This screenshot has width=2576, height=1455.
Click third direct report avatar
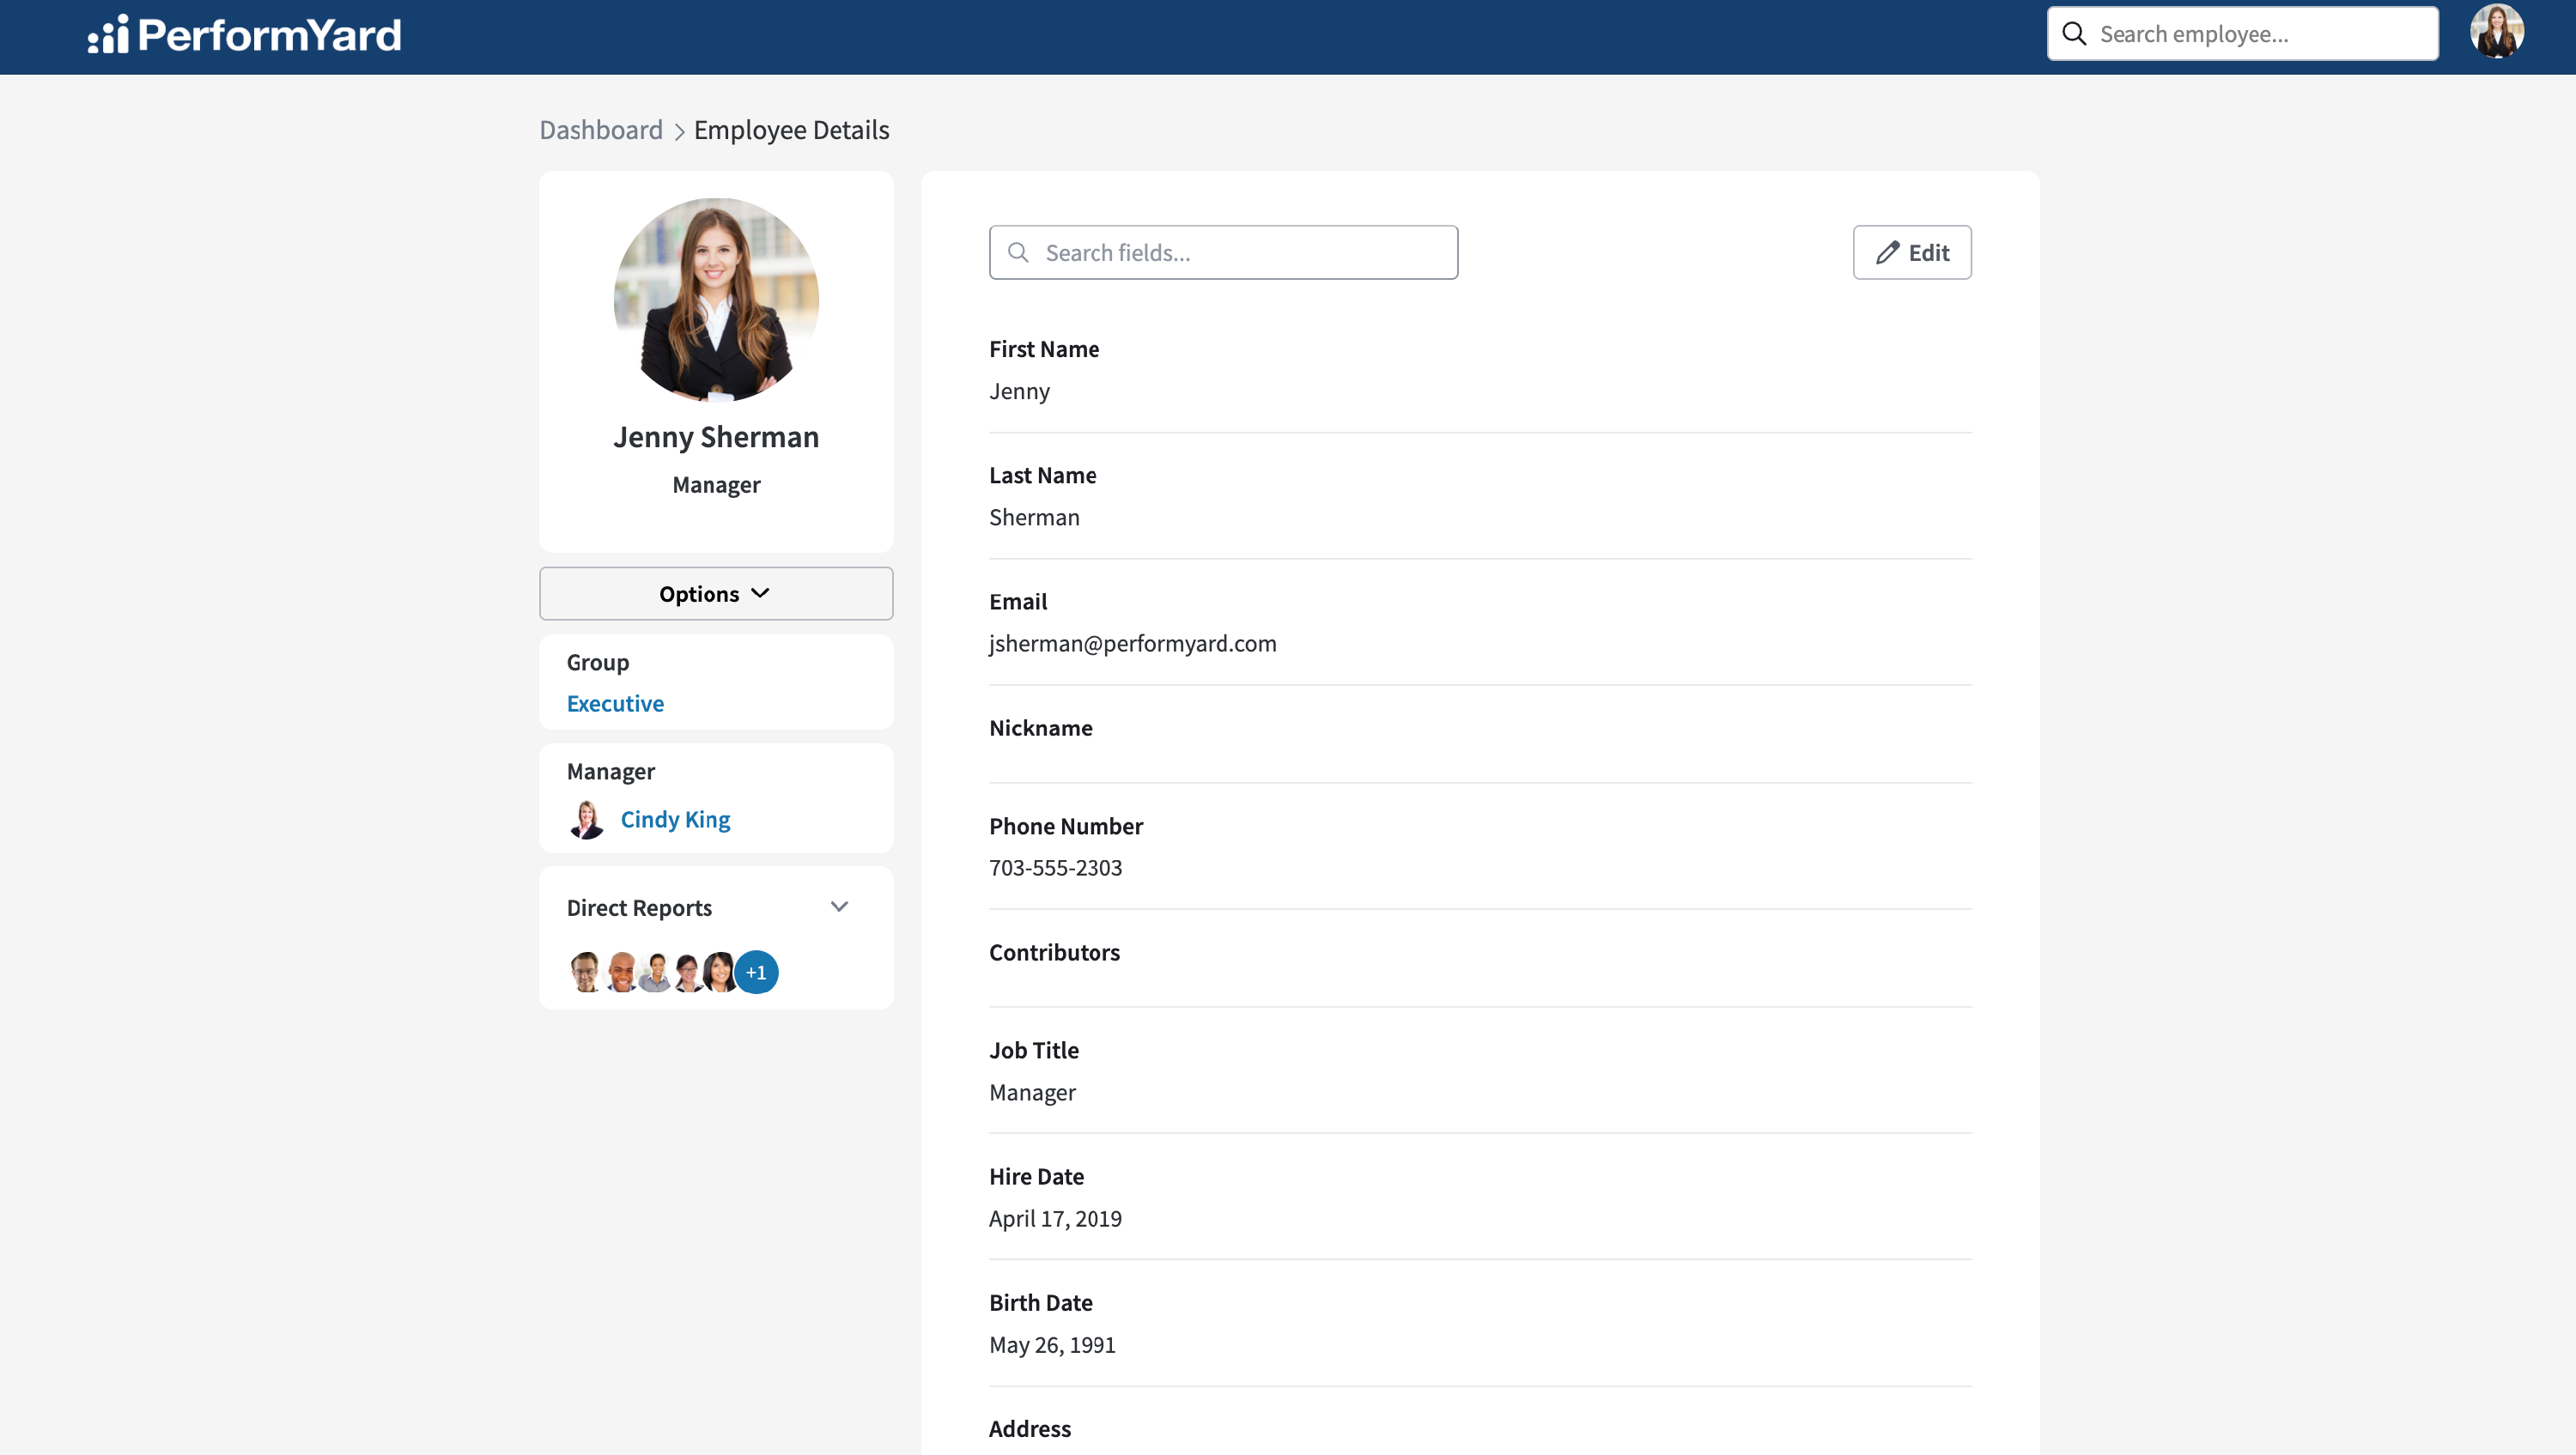[x=656, y=971]
